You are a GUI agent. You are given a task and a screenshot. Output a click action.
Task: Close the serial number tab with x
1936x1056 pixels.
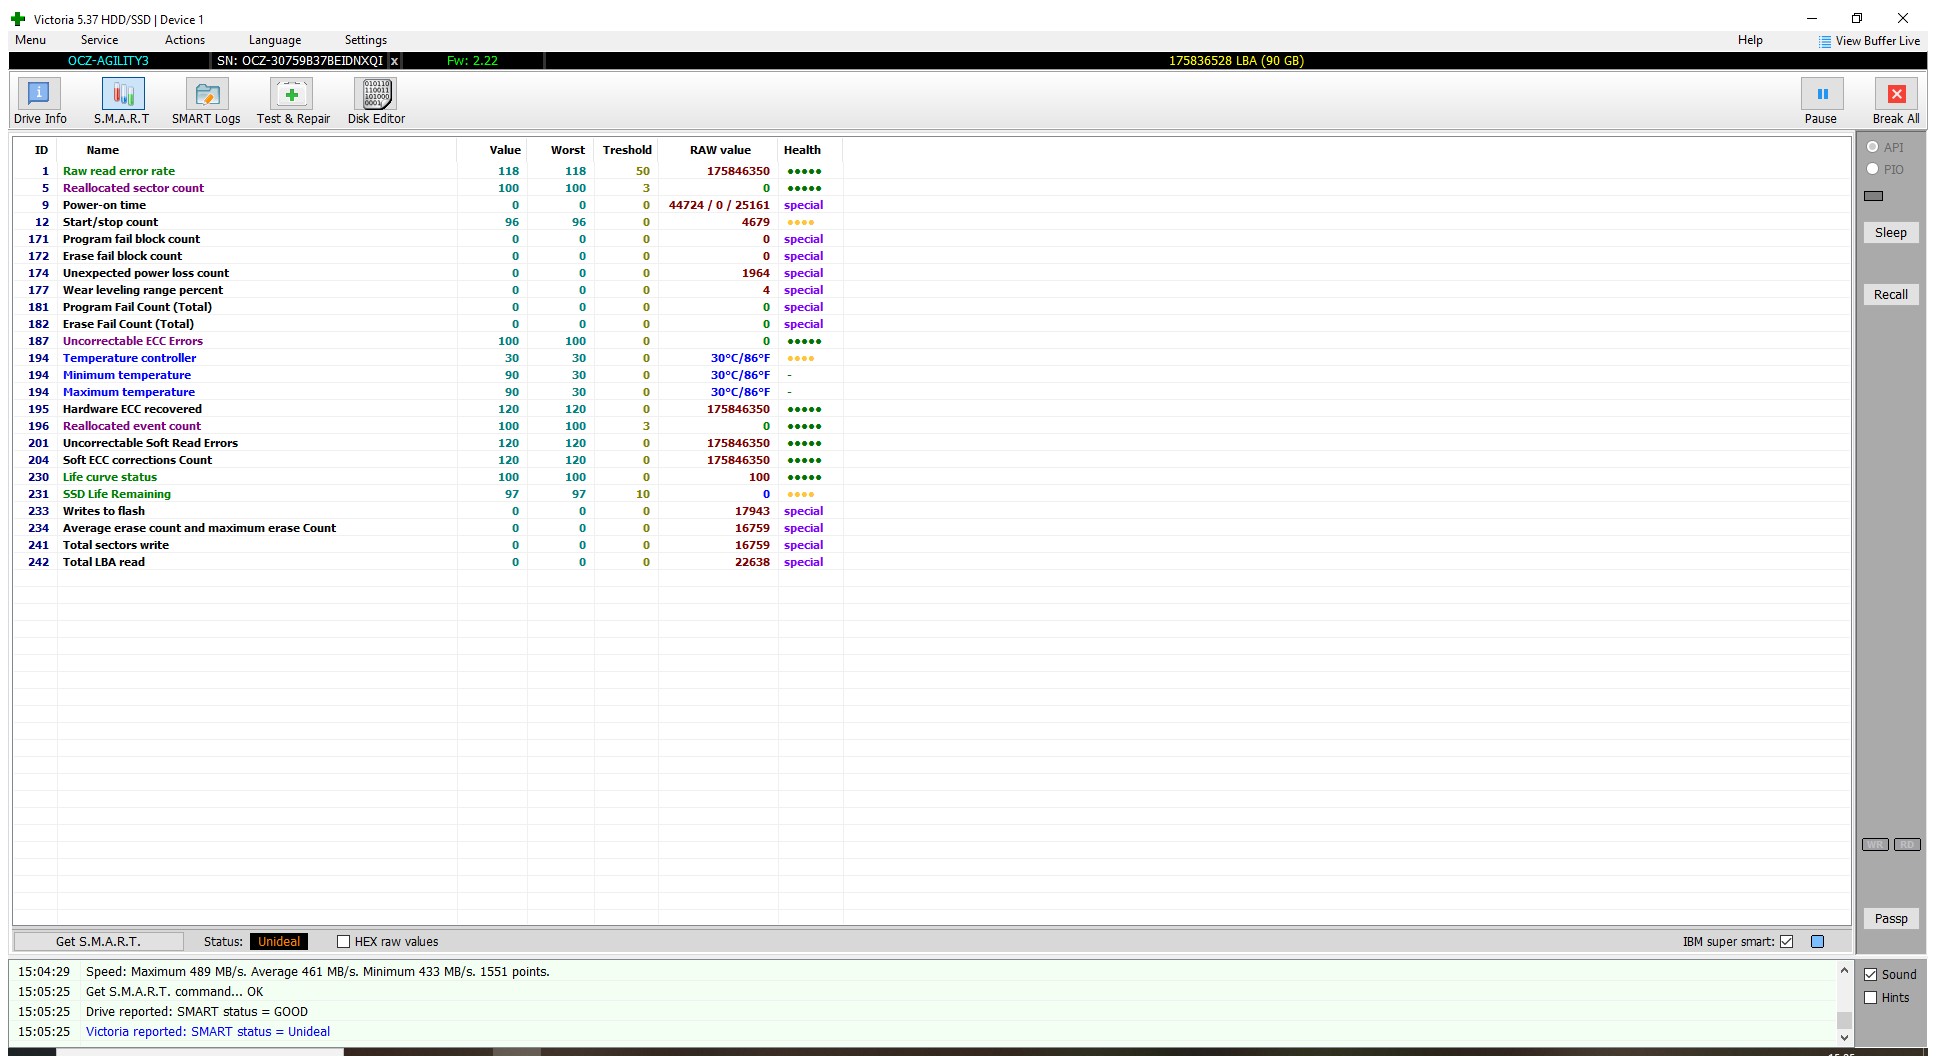394,61
